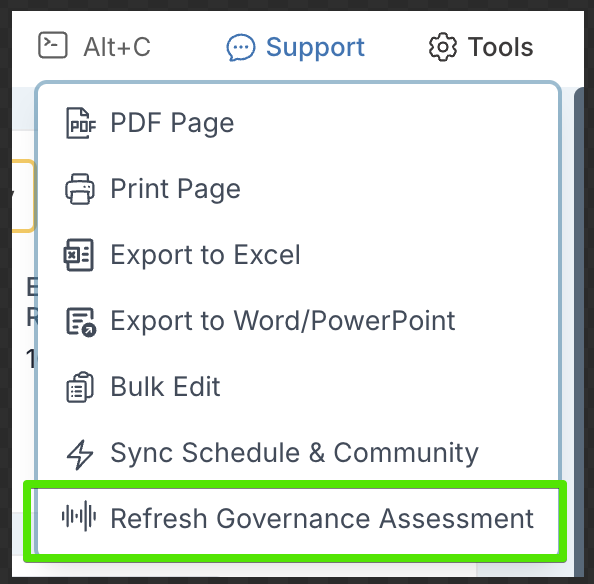This screenshot has height=584, width=594.
Task: Click the waveform Refresh Governance icon
Action: tap(79, 516)
